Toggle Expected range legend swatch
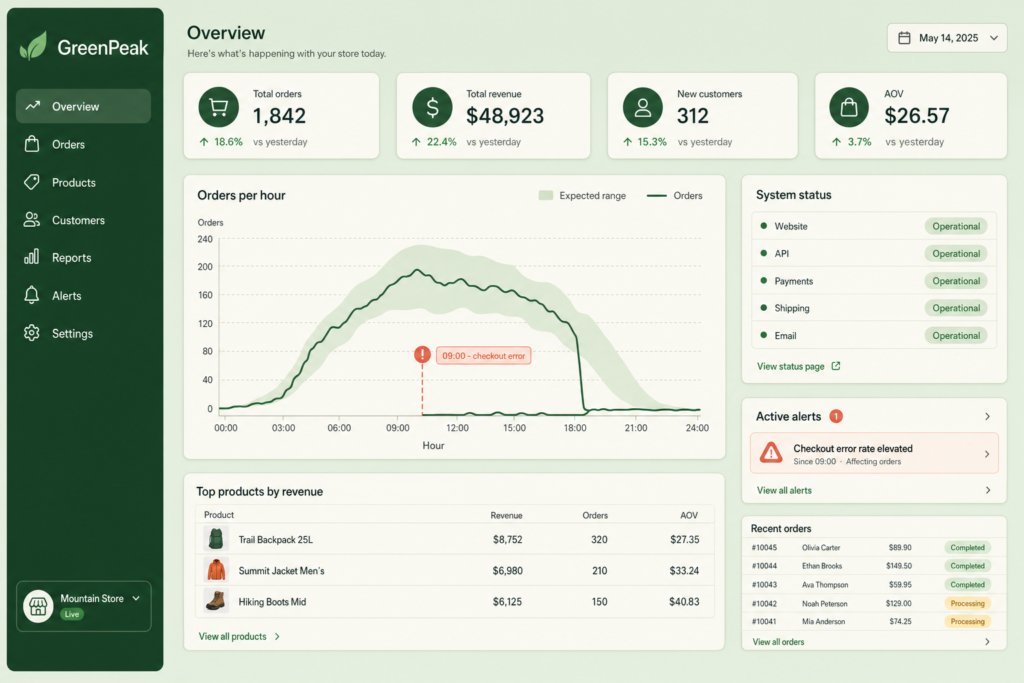This screenshot has width=1024, height=683. [x=546, y=195]
